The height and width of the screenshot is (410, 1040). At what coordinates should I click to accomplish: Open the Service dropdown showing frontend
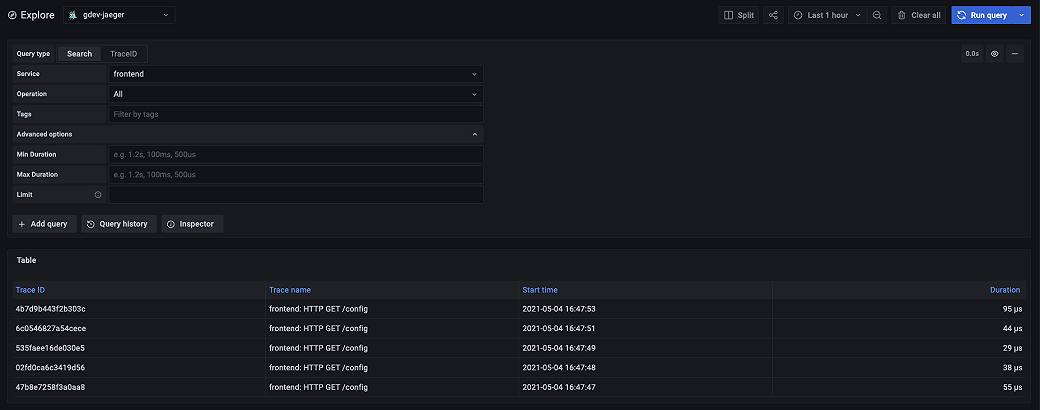(x=295, y=74)
